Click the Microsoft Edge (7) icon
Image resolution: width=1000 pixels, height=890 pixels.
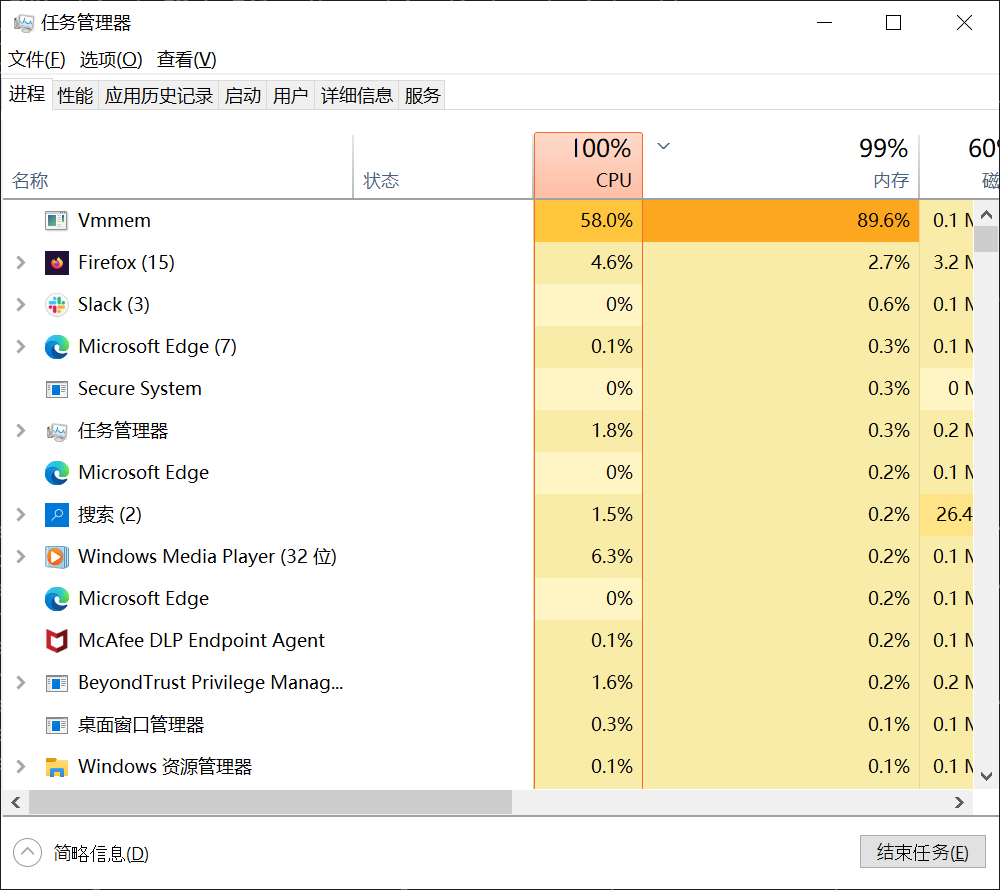click(56, 347)
